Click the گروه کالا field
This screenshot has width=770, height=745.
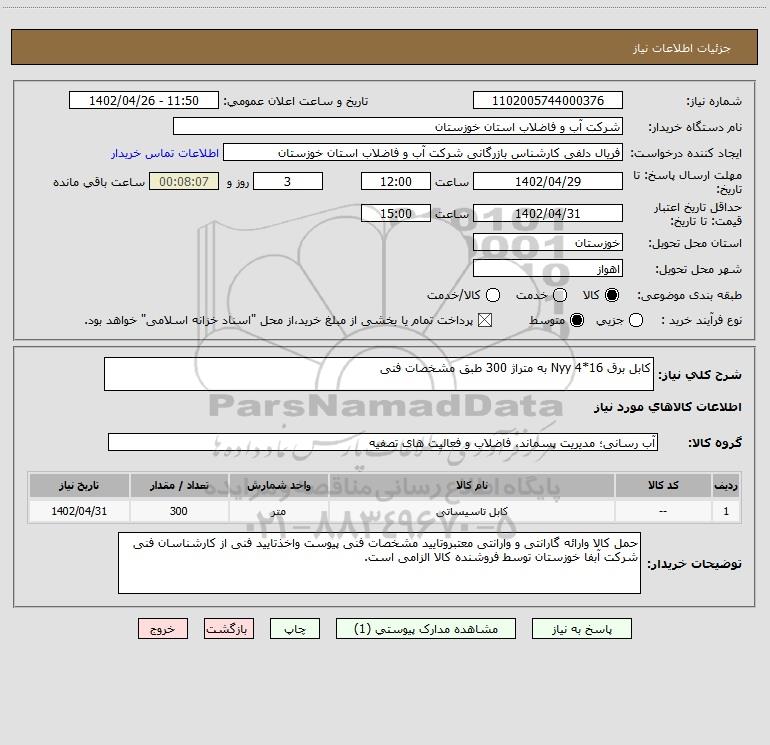383,442
